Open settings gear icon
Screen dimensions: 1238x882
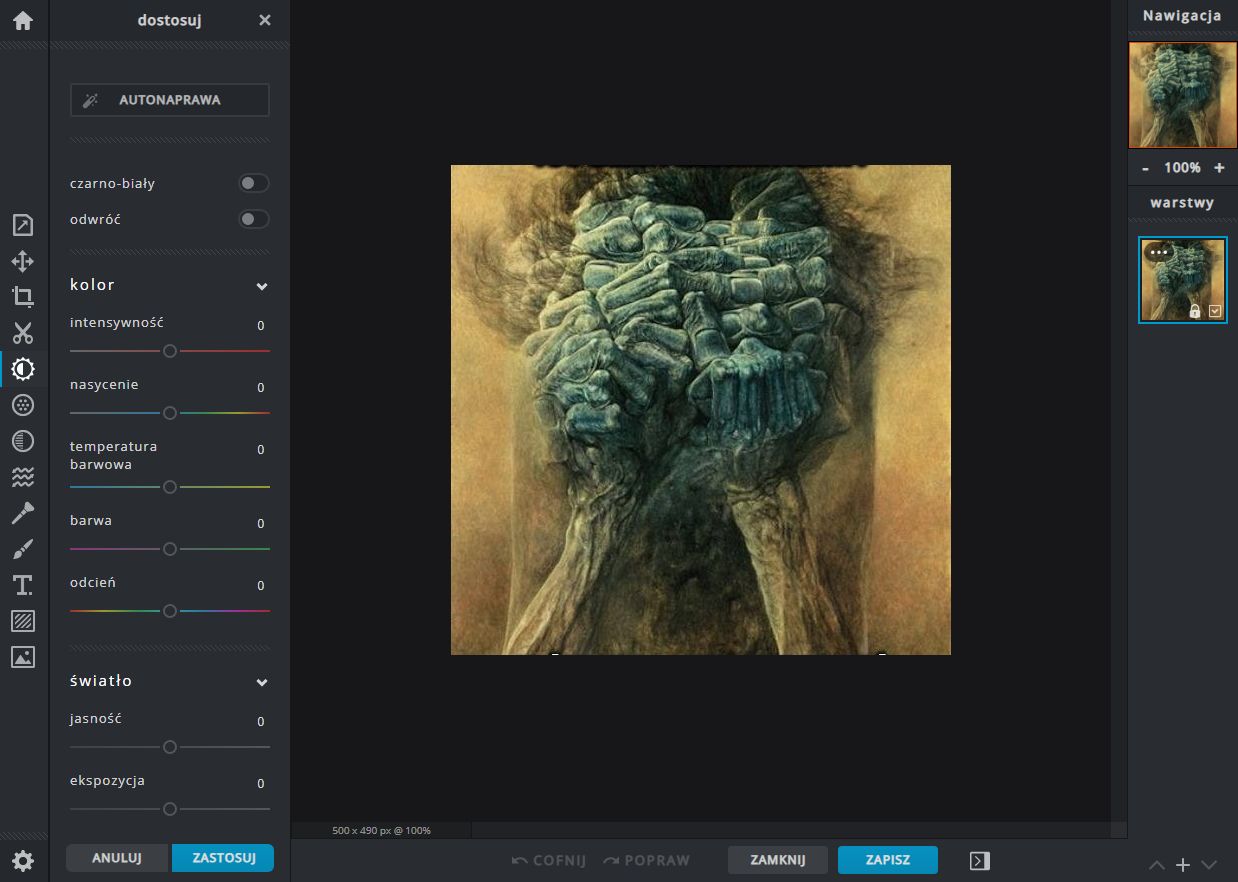(23, 861)
